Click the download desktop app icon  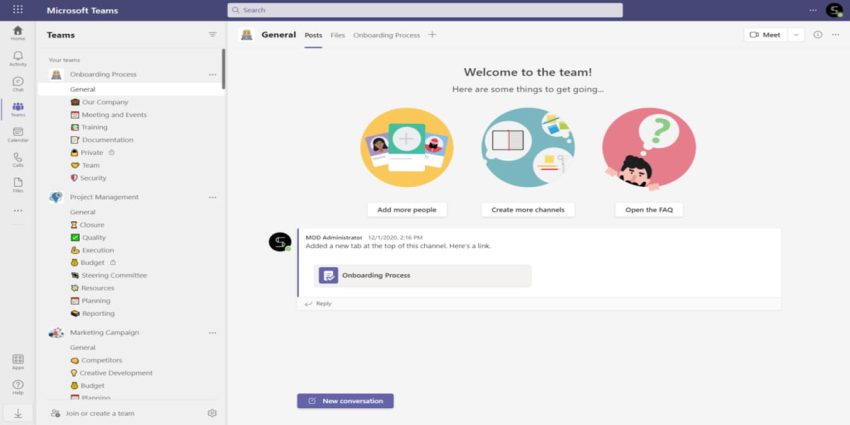(x=18, y=413)
